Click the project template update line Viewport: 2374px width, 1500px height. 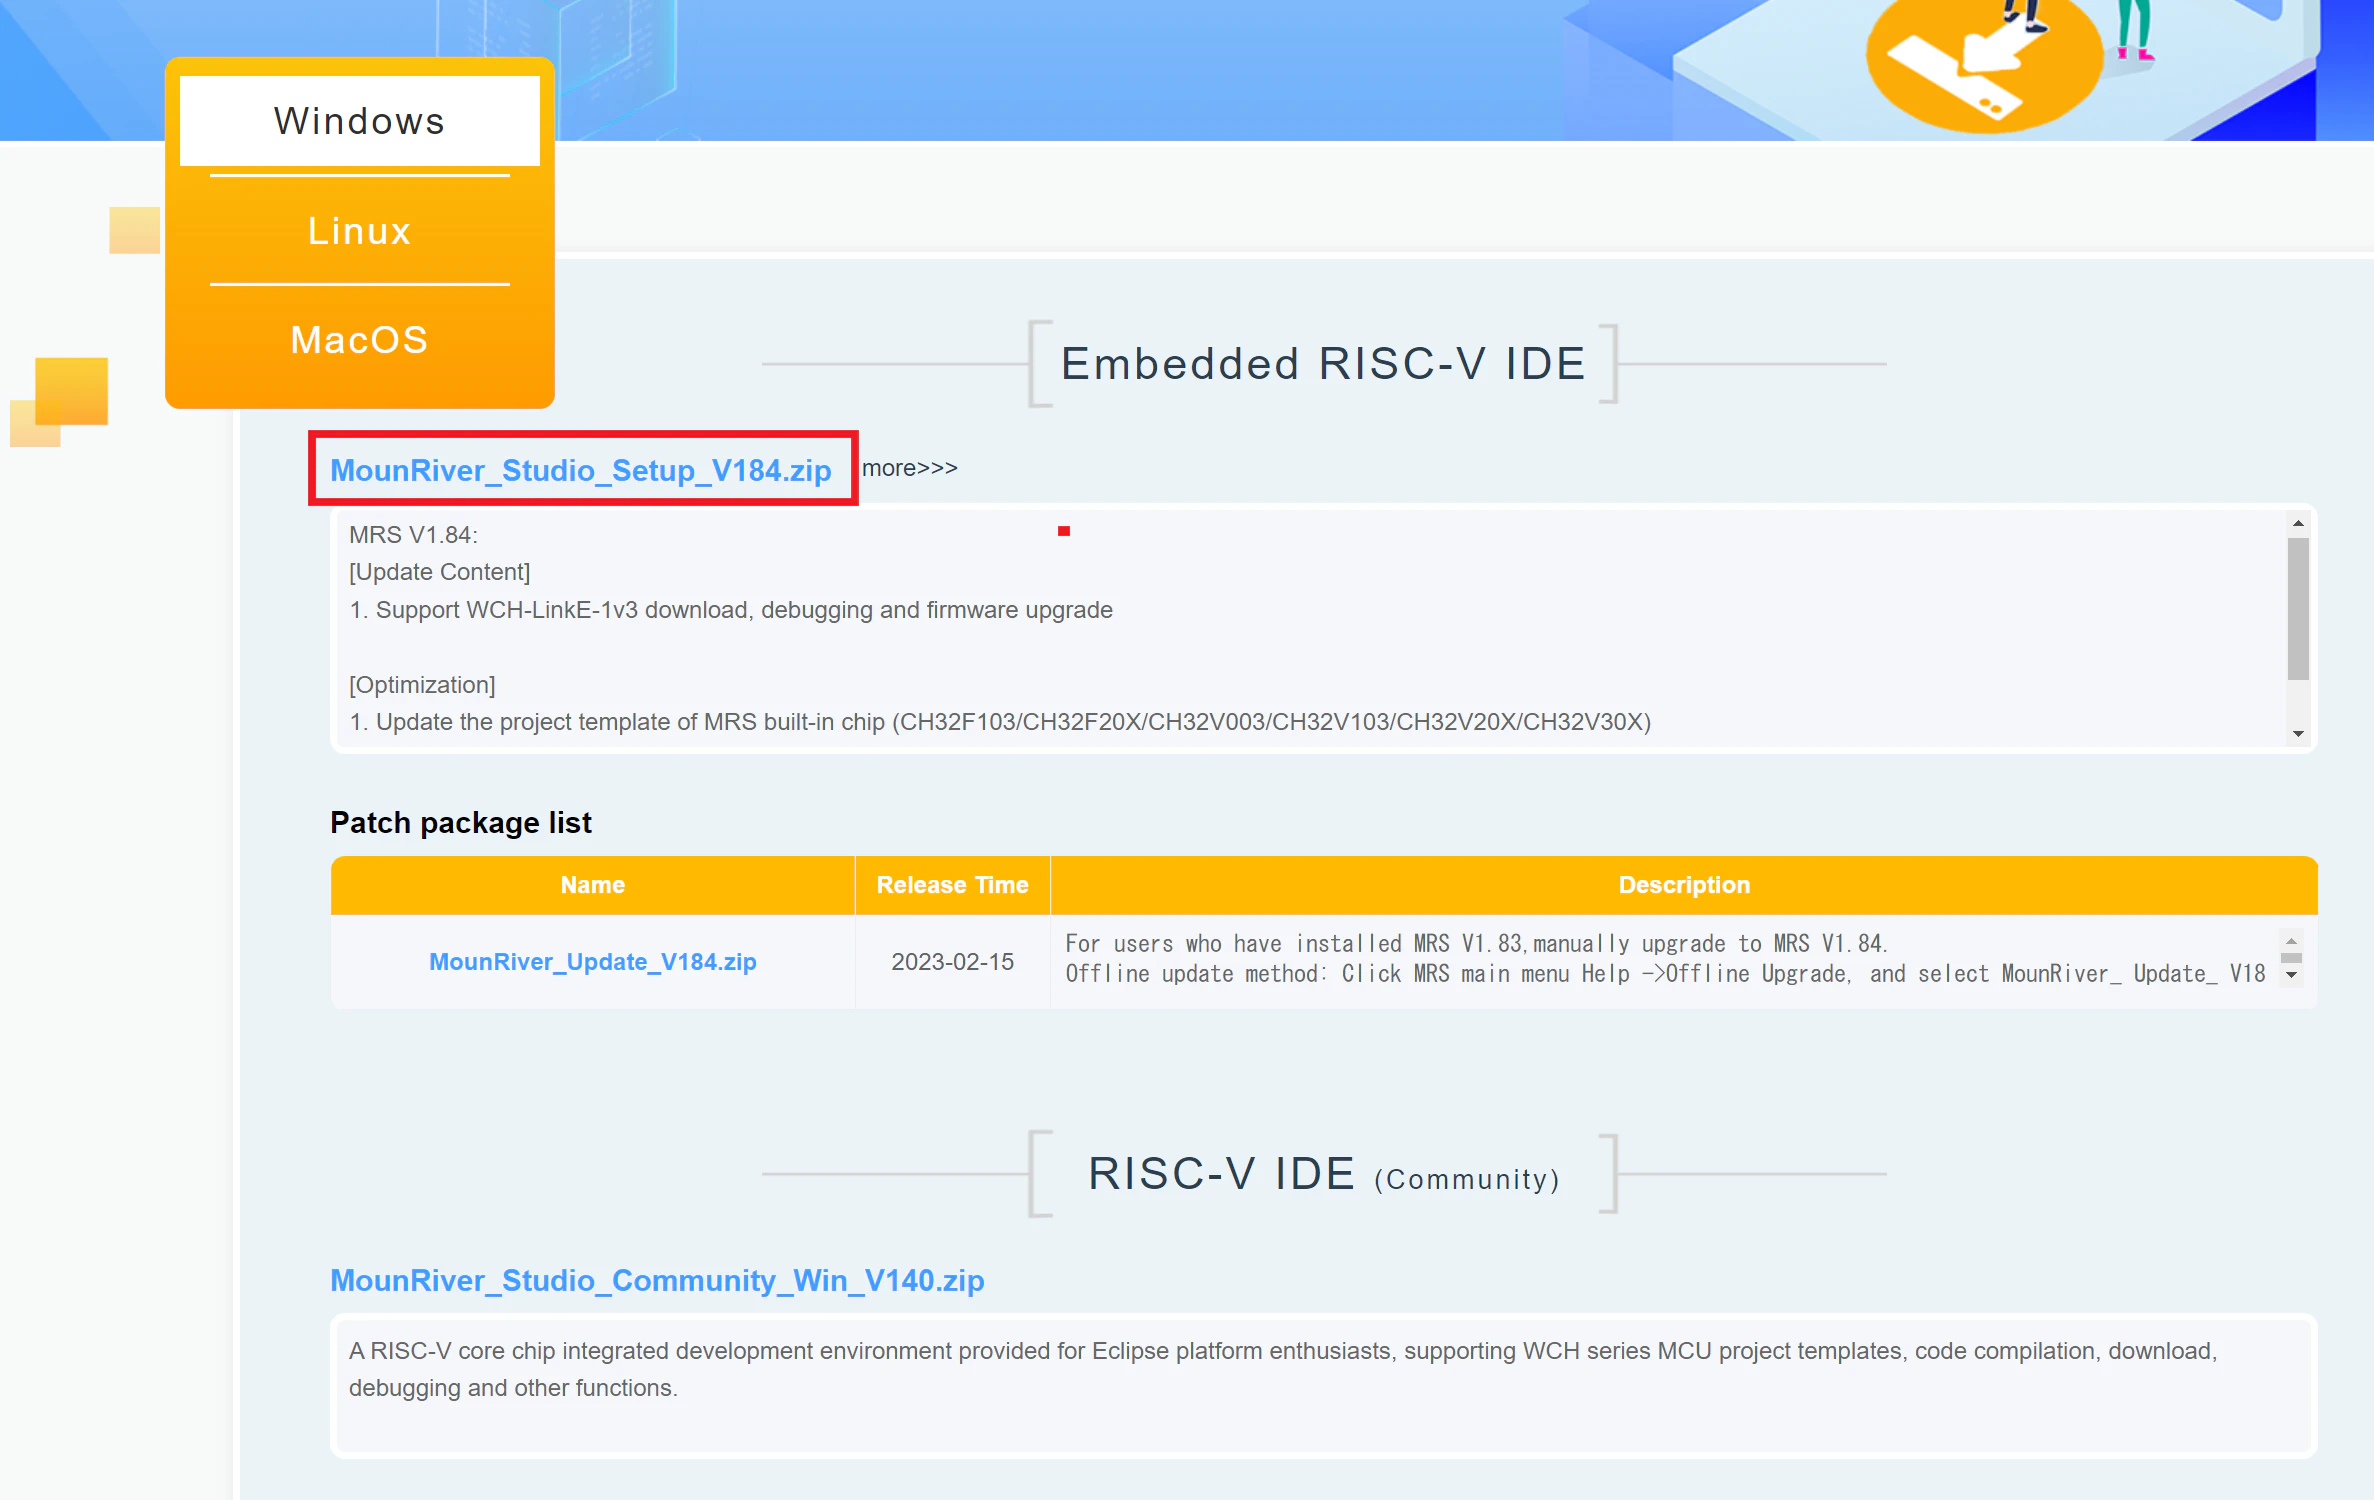point(1000,722)
